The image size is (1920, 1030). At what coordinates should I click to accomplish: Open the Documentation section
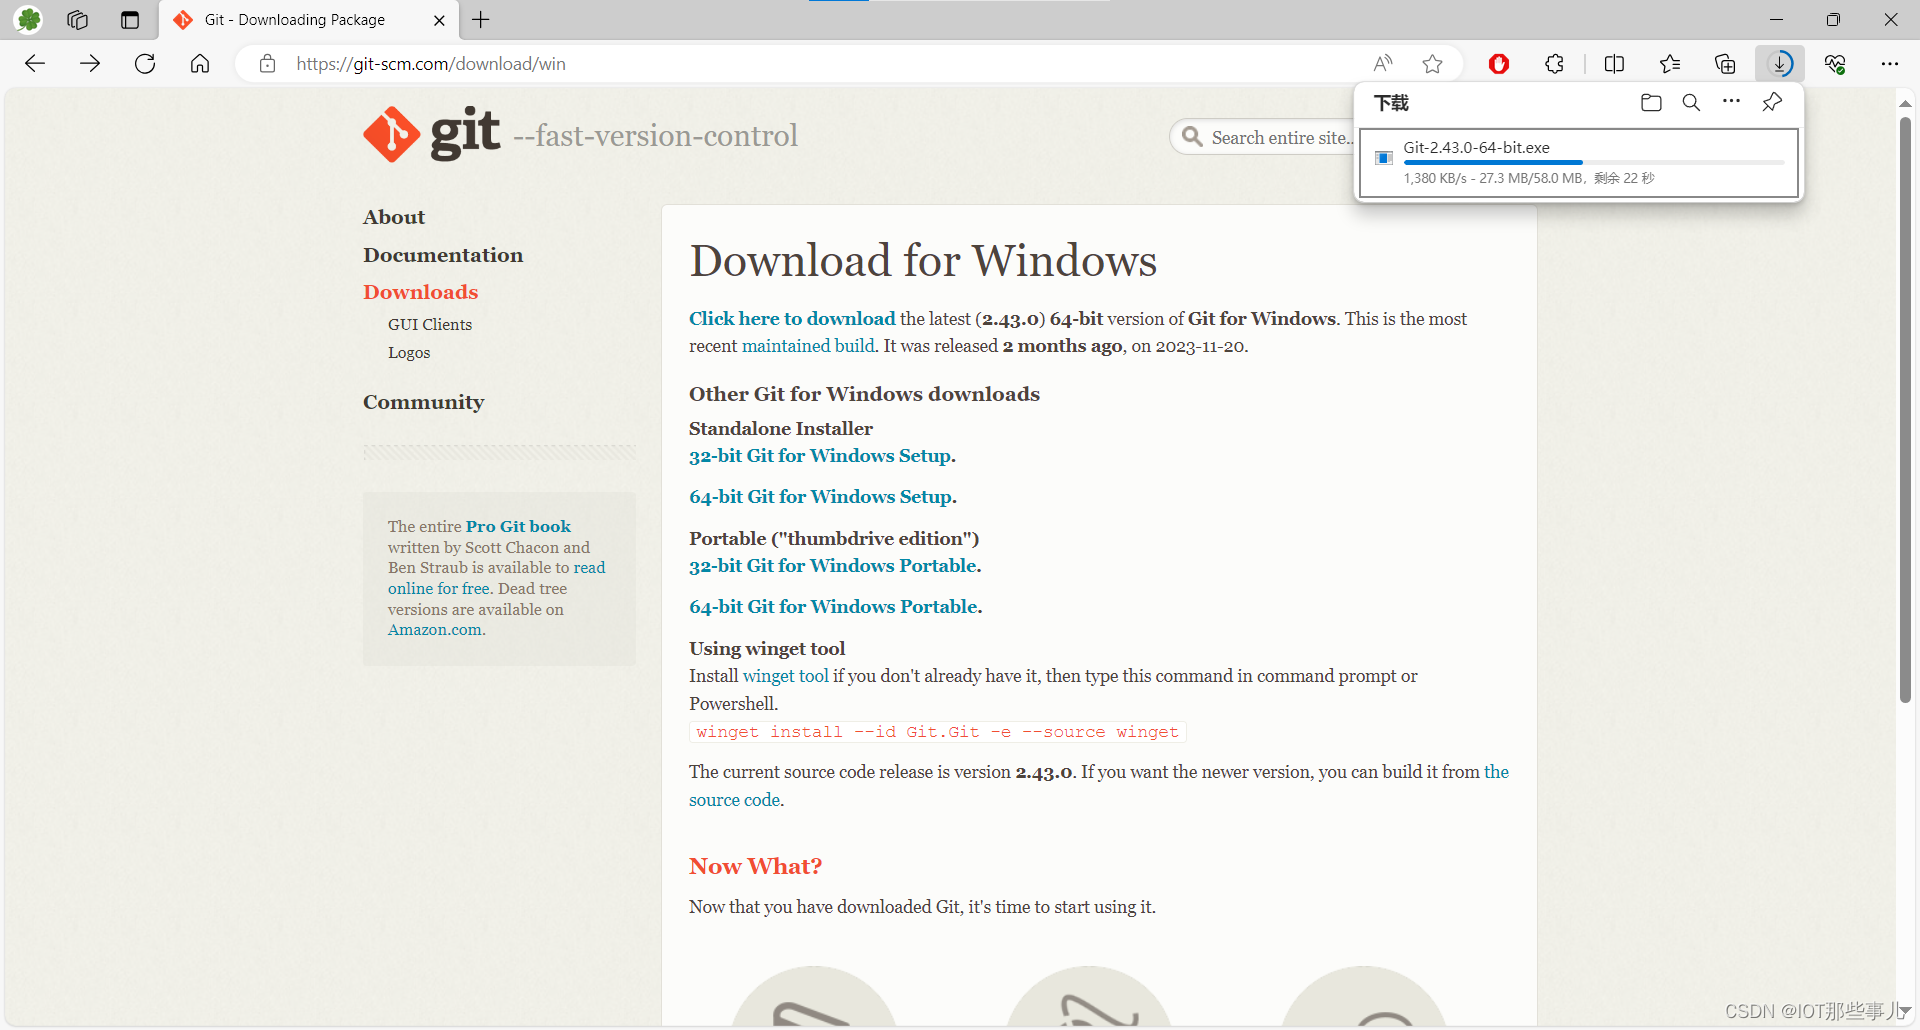(443, 255)
